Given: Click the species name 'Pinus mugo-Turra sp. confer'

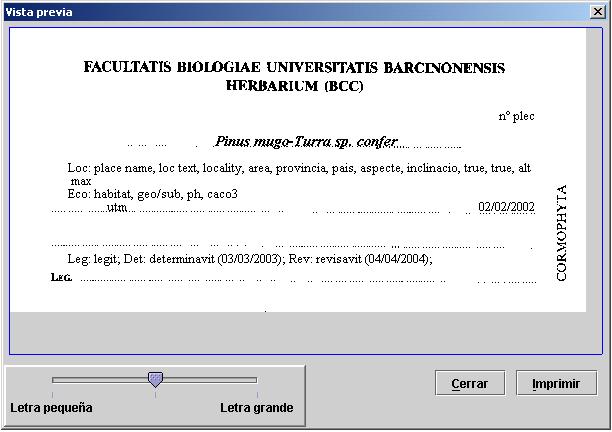Looking at the screenshot, I should (306, 141).
